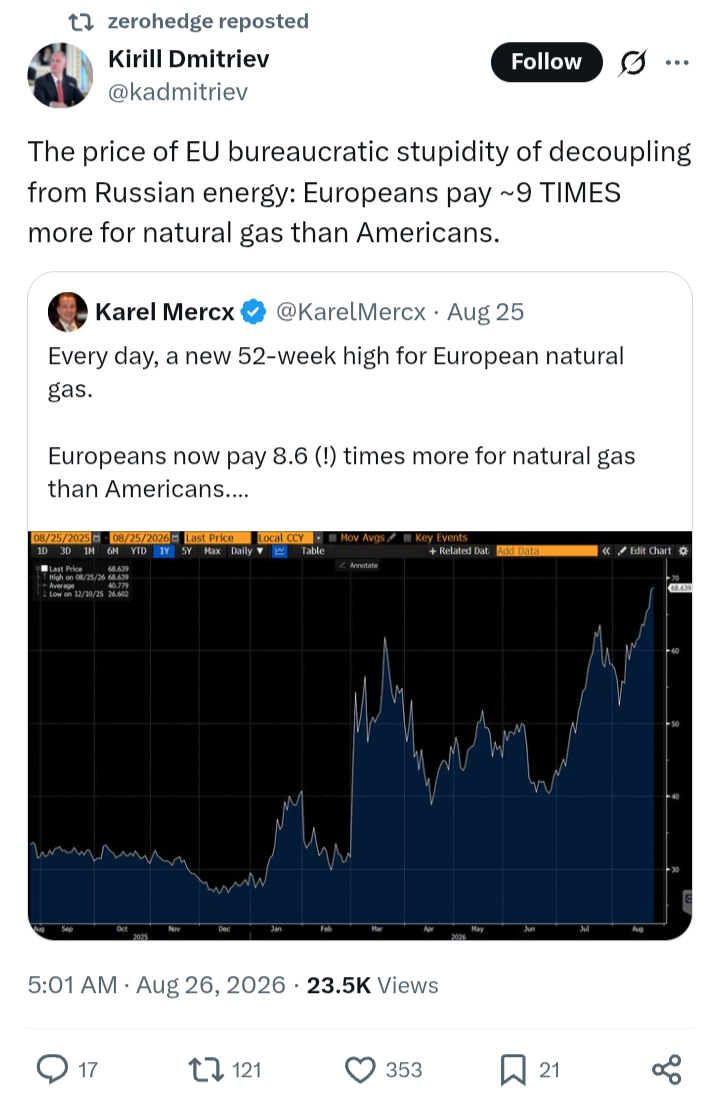The width and height of the screenshot is (720, 1100).
Task: Open the Grok explain icon
Action: click(632, 63)
